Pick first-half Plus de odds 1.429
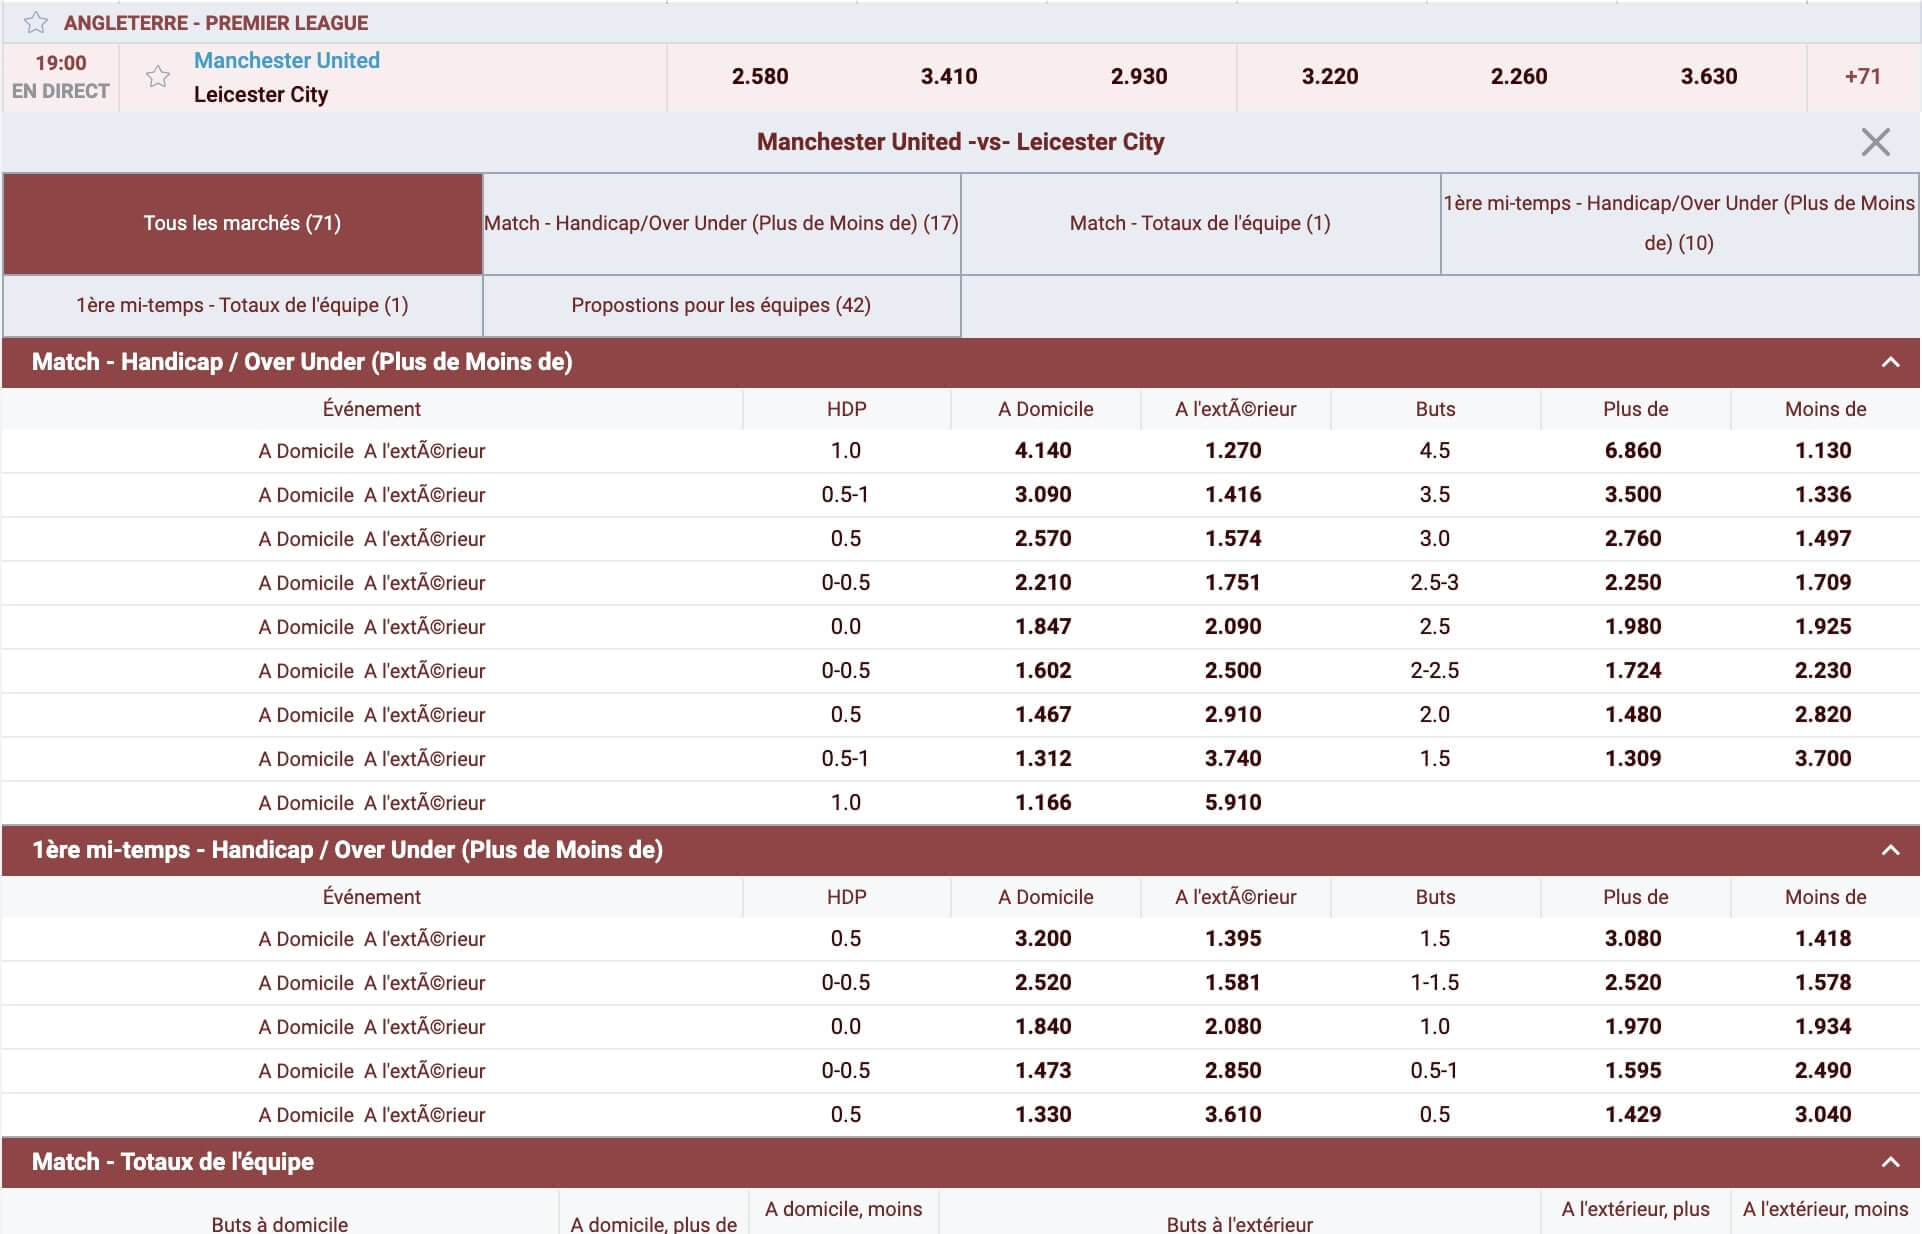The width and height of the screenshot is (1922, 1234). coord(1633,1114)
